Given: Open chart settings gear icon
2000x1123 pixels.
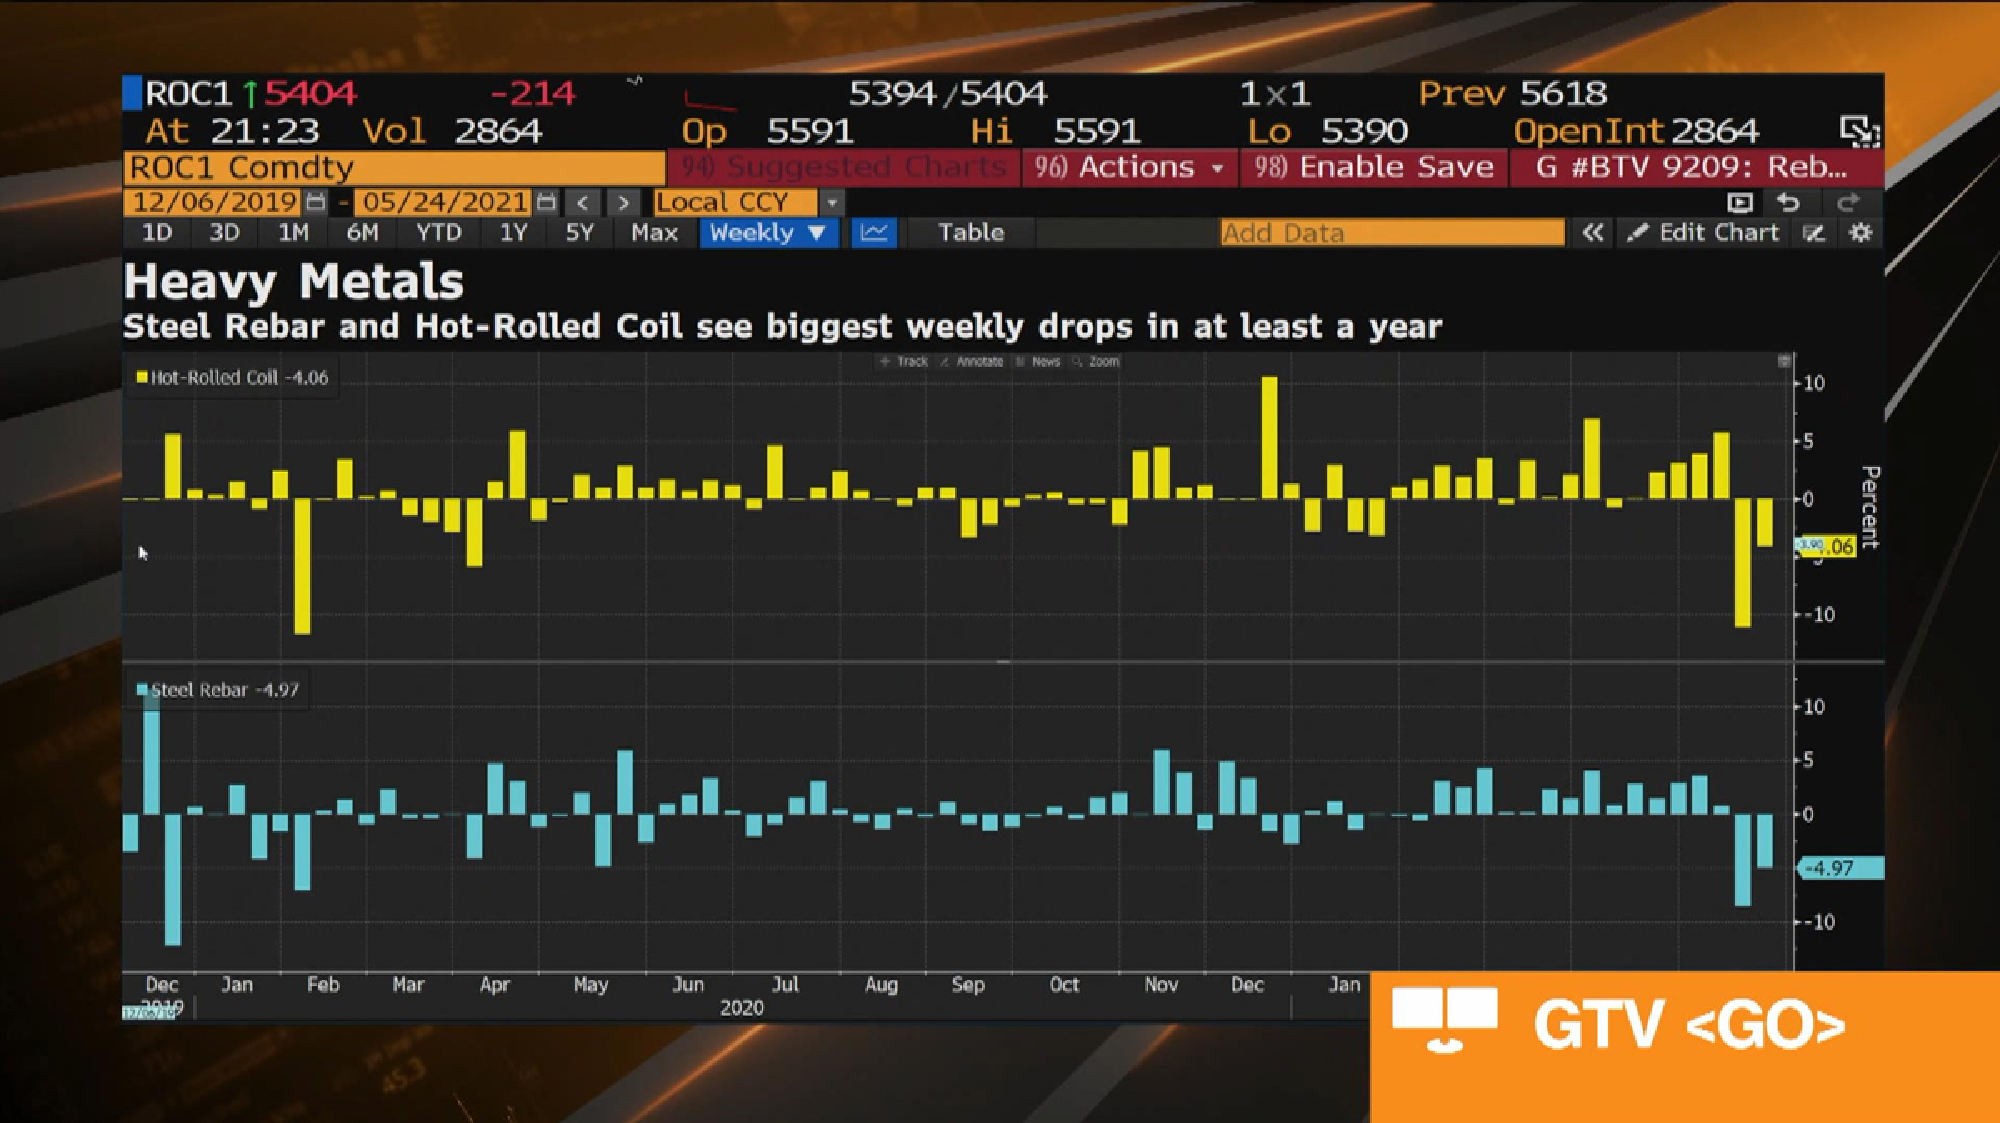Looking at the screenshot, I should [x=1860, y=233].
